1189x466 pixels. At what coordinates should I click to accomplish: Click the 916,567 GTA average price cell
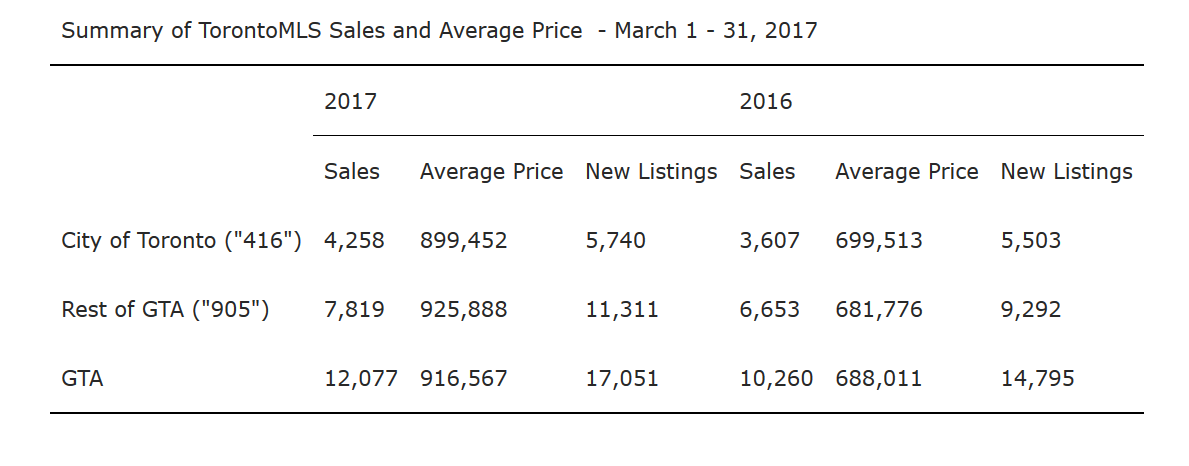(463, 378)
